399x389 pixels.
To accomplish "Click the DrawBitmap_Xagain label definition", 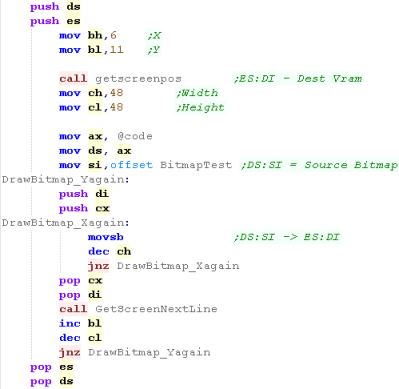I will pos(66,223).
